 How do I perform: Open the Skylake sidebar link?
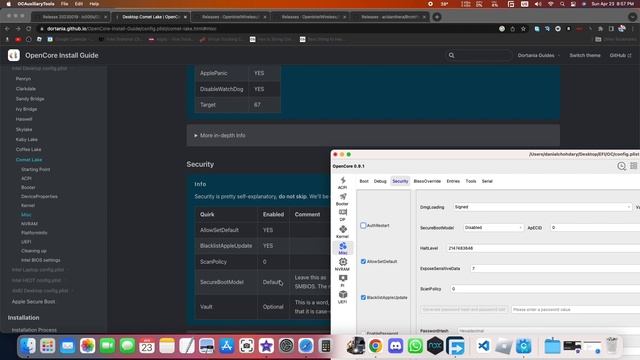coord(24,129)
